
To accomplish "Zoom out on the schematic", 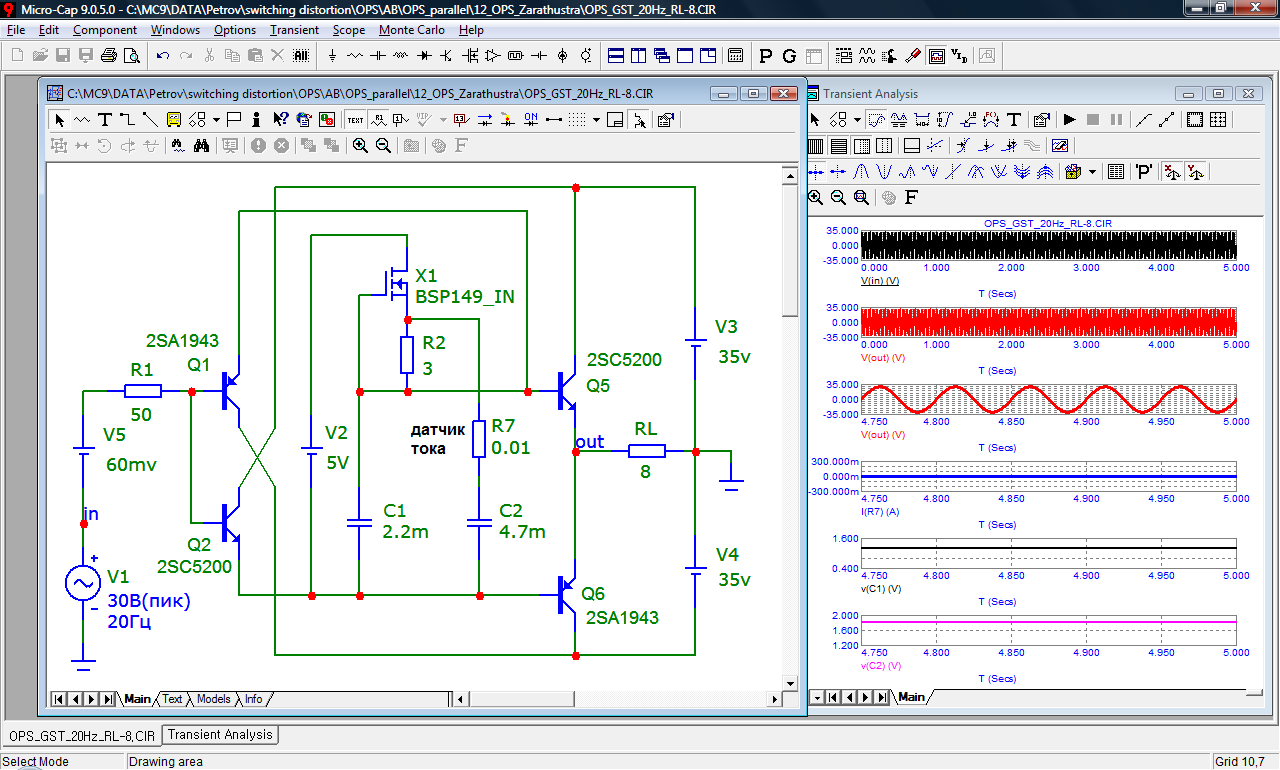I will 383,145.
